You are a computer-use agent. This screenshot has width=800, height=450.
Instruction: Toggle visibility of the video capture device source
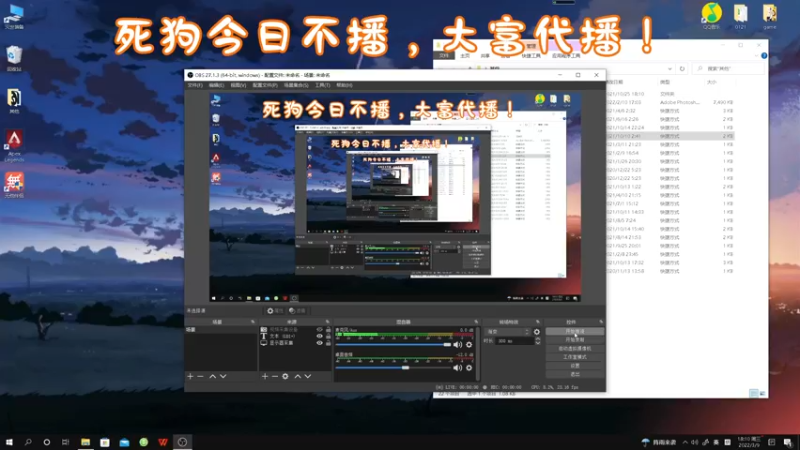point(319,330)
